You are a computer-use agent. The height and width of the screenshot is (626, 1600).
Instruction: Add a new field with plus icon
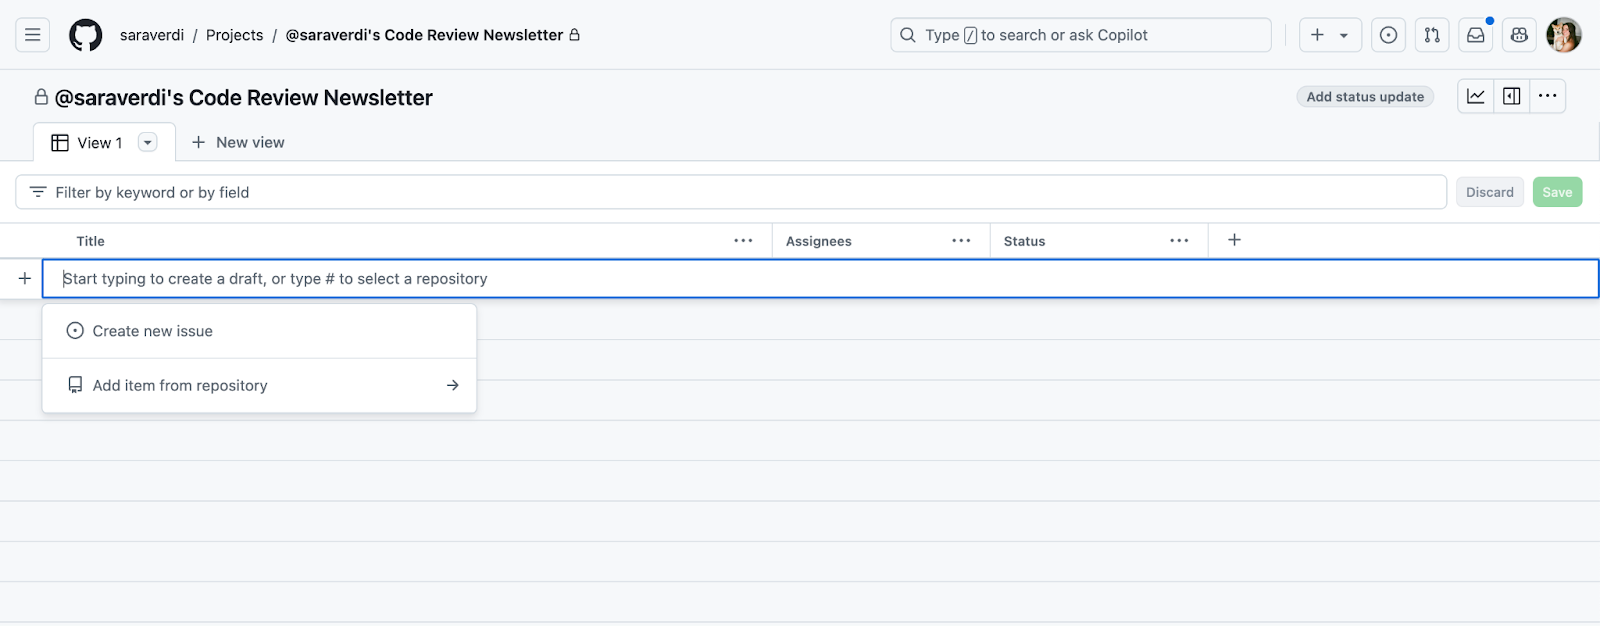click(x=1234, y=240)
